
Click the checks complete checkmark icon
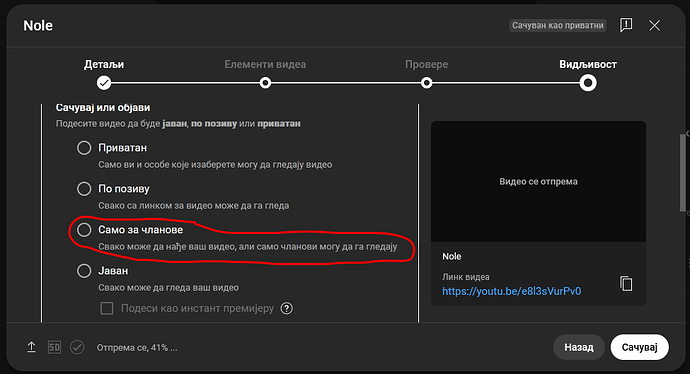click(x=77, y=348)
